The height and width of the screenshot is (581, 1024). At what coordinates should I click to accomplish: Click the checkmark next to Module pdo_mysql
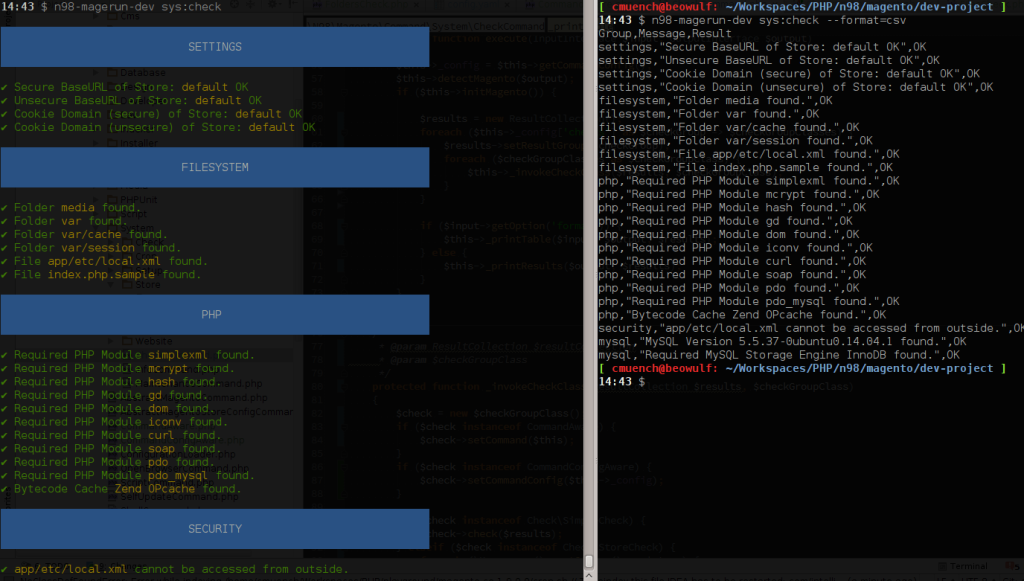click(x=5, y=475)
